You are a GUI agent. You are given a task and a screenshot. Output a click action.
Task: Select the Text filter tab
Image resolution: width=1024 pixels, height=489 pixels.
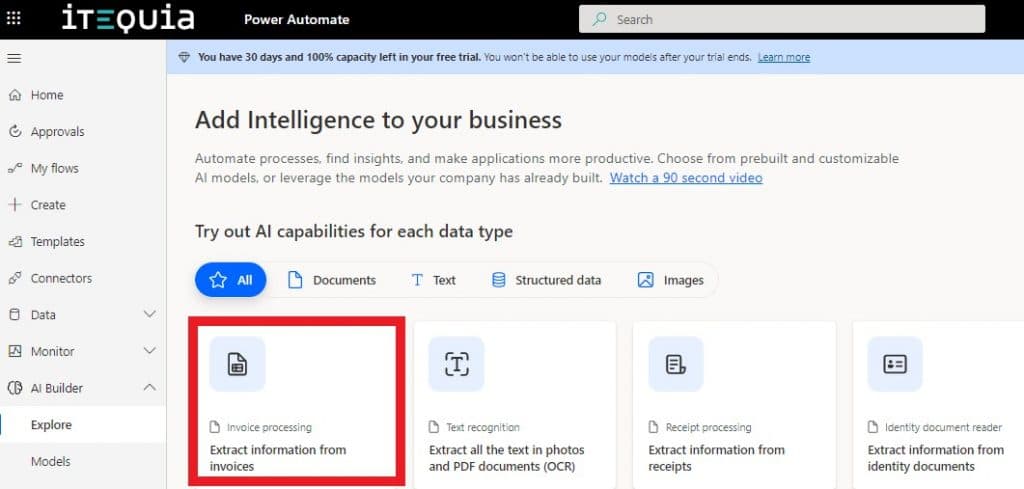coord(433,280)
